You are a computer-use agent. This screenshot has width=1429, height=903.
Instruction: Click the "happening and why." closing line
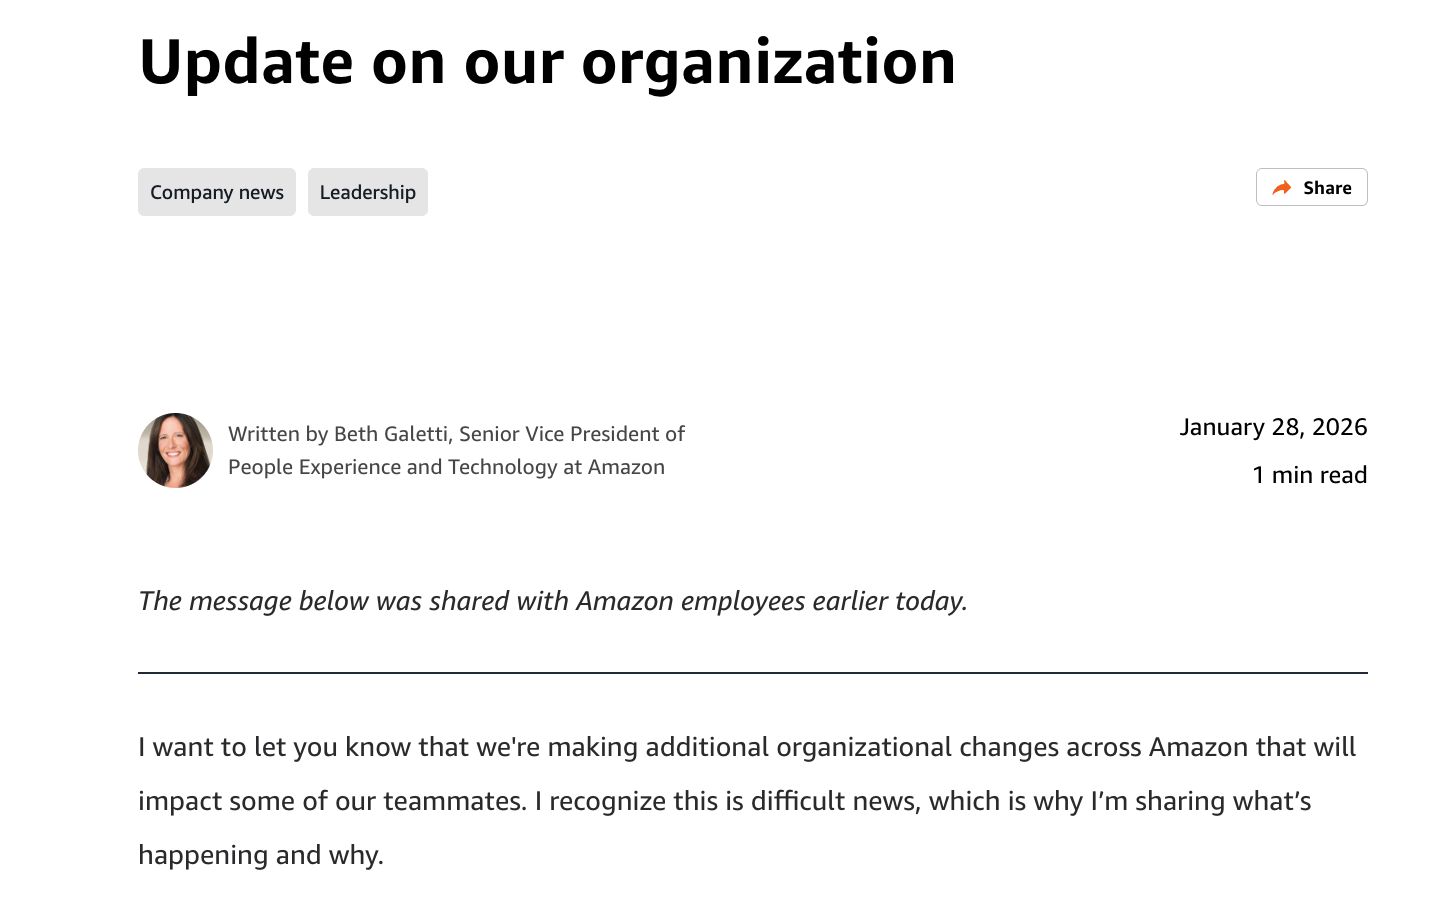(261, 855)
